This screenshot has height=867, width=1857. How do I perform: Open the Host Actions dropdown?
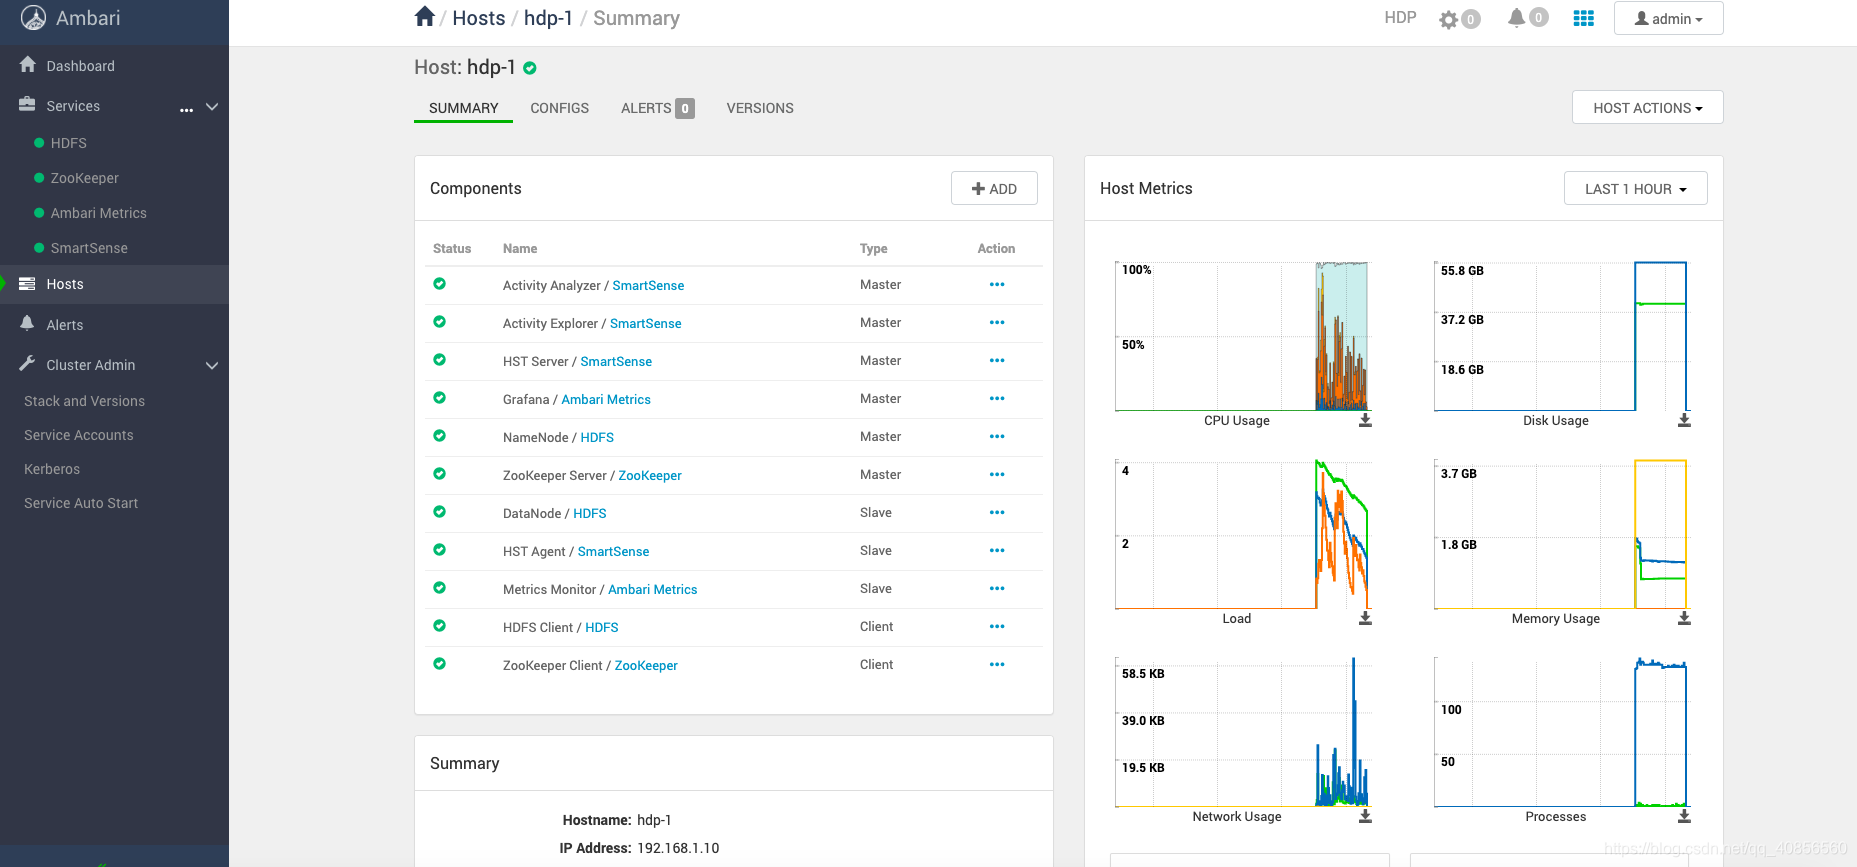click(x=1647, y=108)
